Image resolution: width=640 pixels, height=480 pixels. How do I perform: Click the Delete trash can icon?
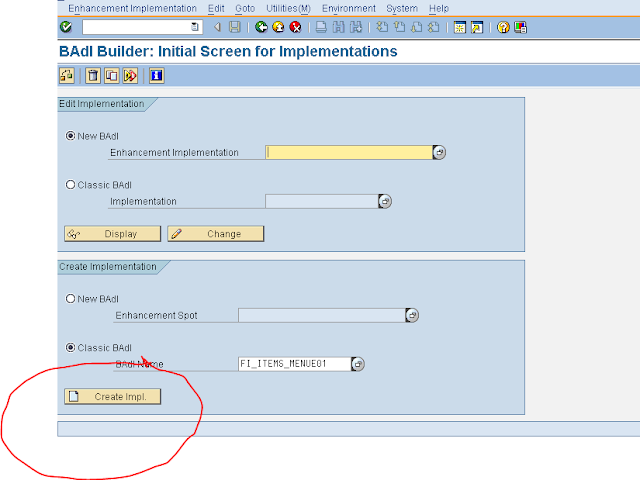pos(93,76)
